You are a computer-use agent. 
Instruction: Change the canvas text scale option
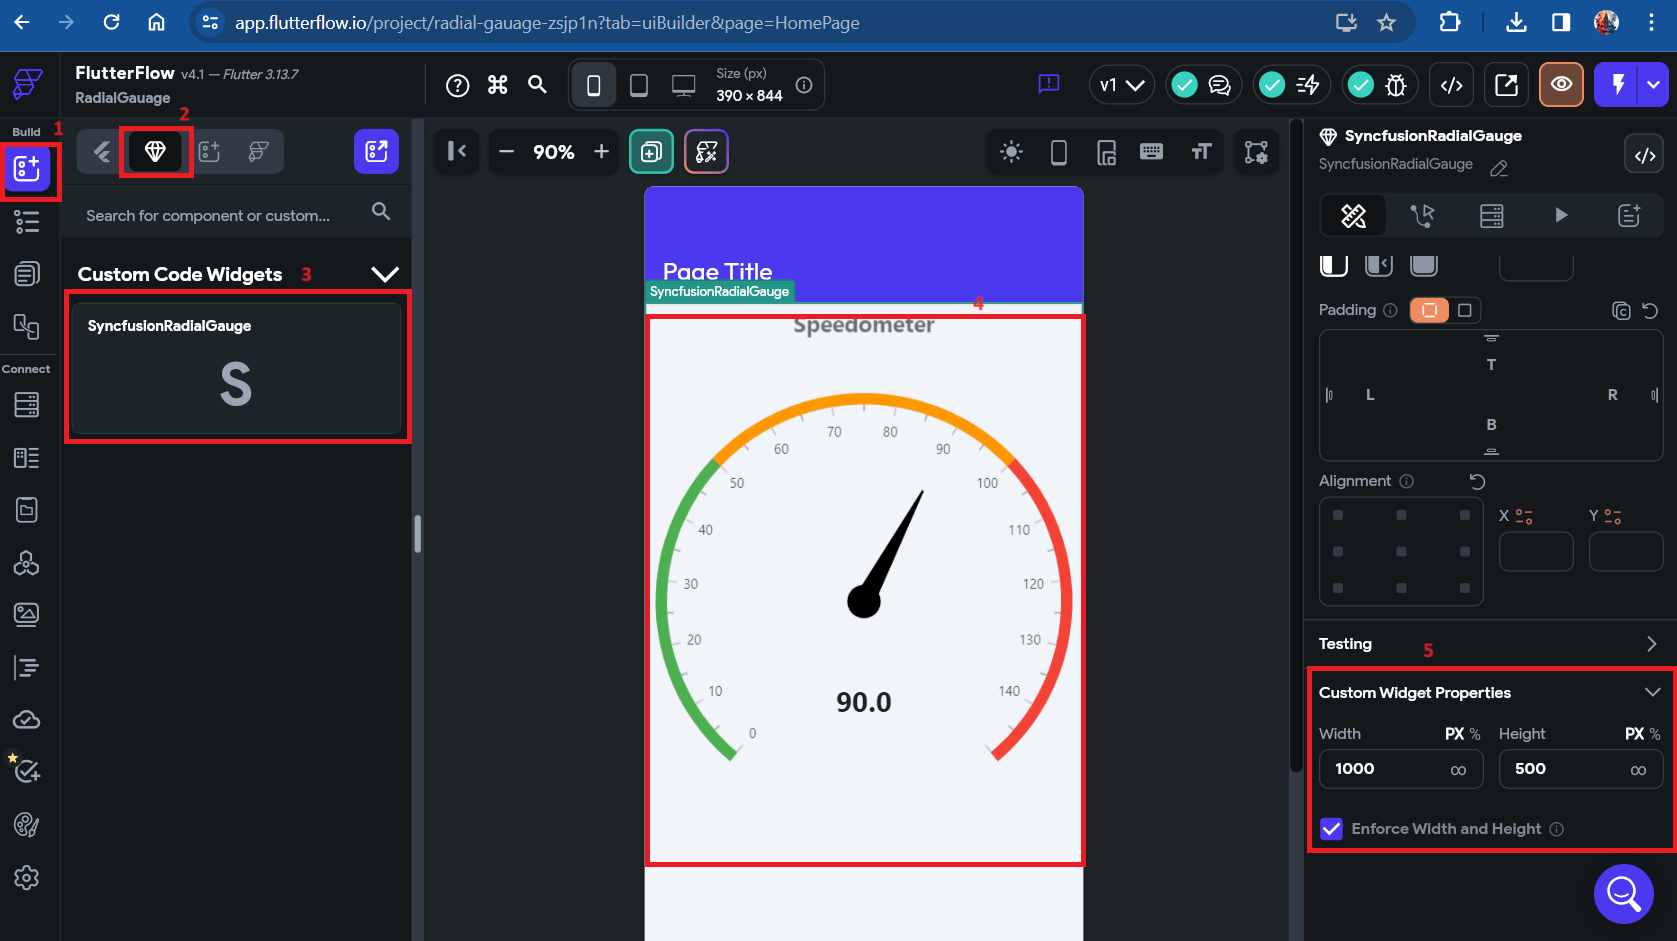tap(1201, 152)
